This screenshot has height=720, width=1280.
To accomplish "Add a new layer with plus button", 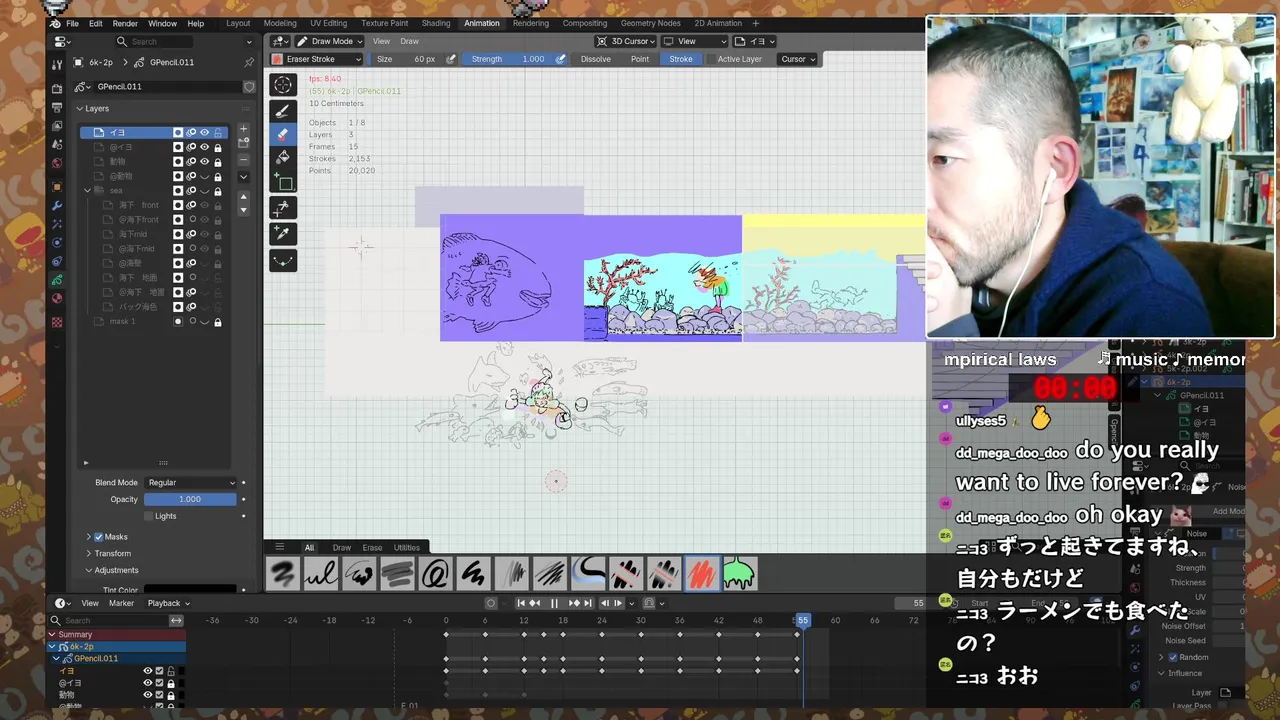I will 243,130.
